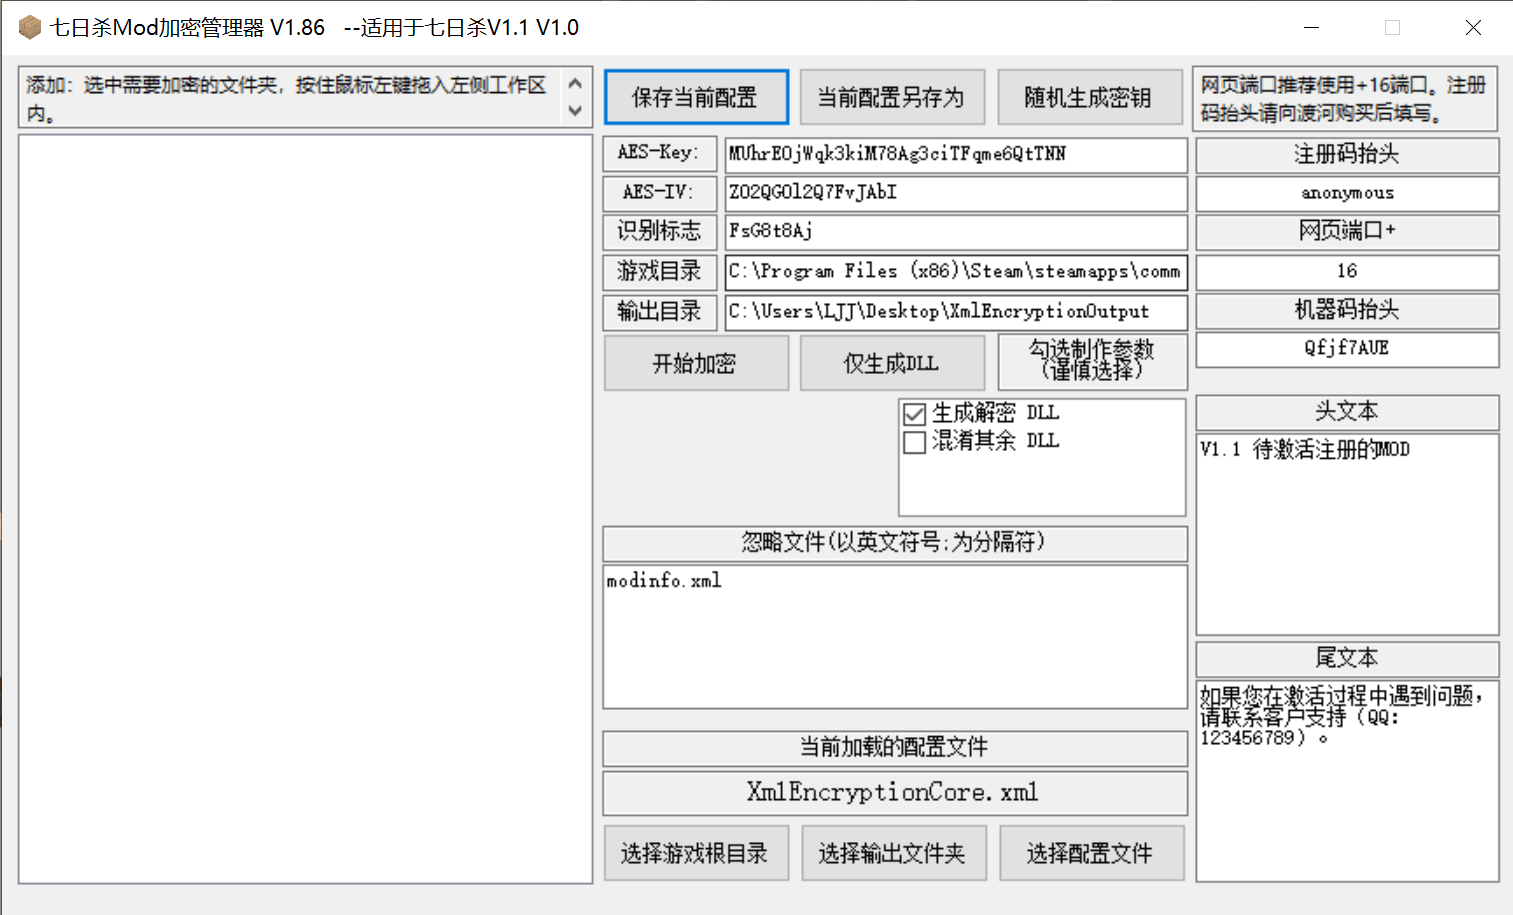Screen dimensions: 1513x915
Task: Edit the output directory path field
Action: click(x=956, y=311)
